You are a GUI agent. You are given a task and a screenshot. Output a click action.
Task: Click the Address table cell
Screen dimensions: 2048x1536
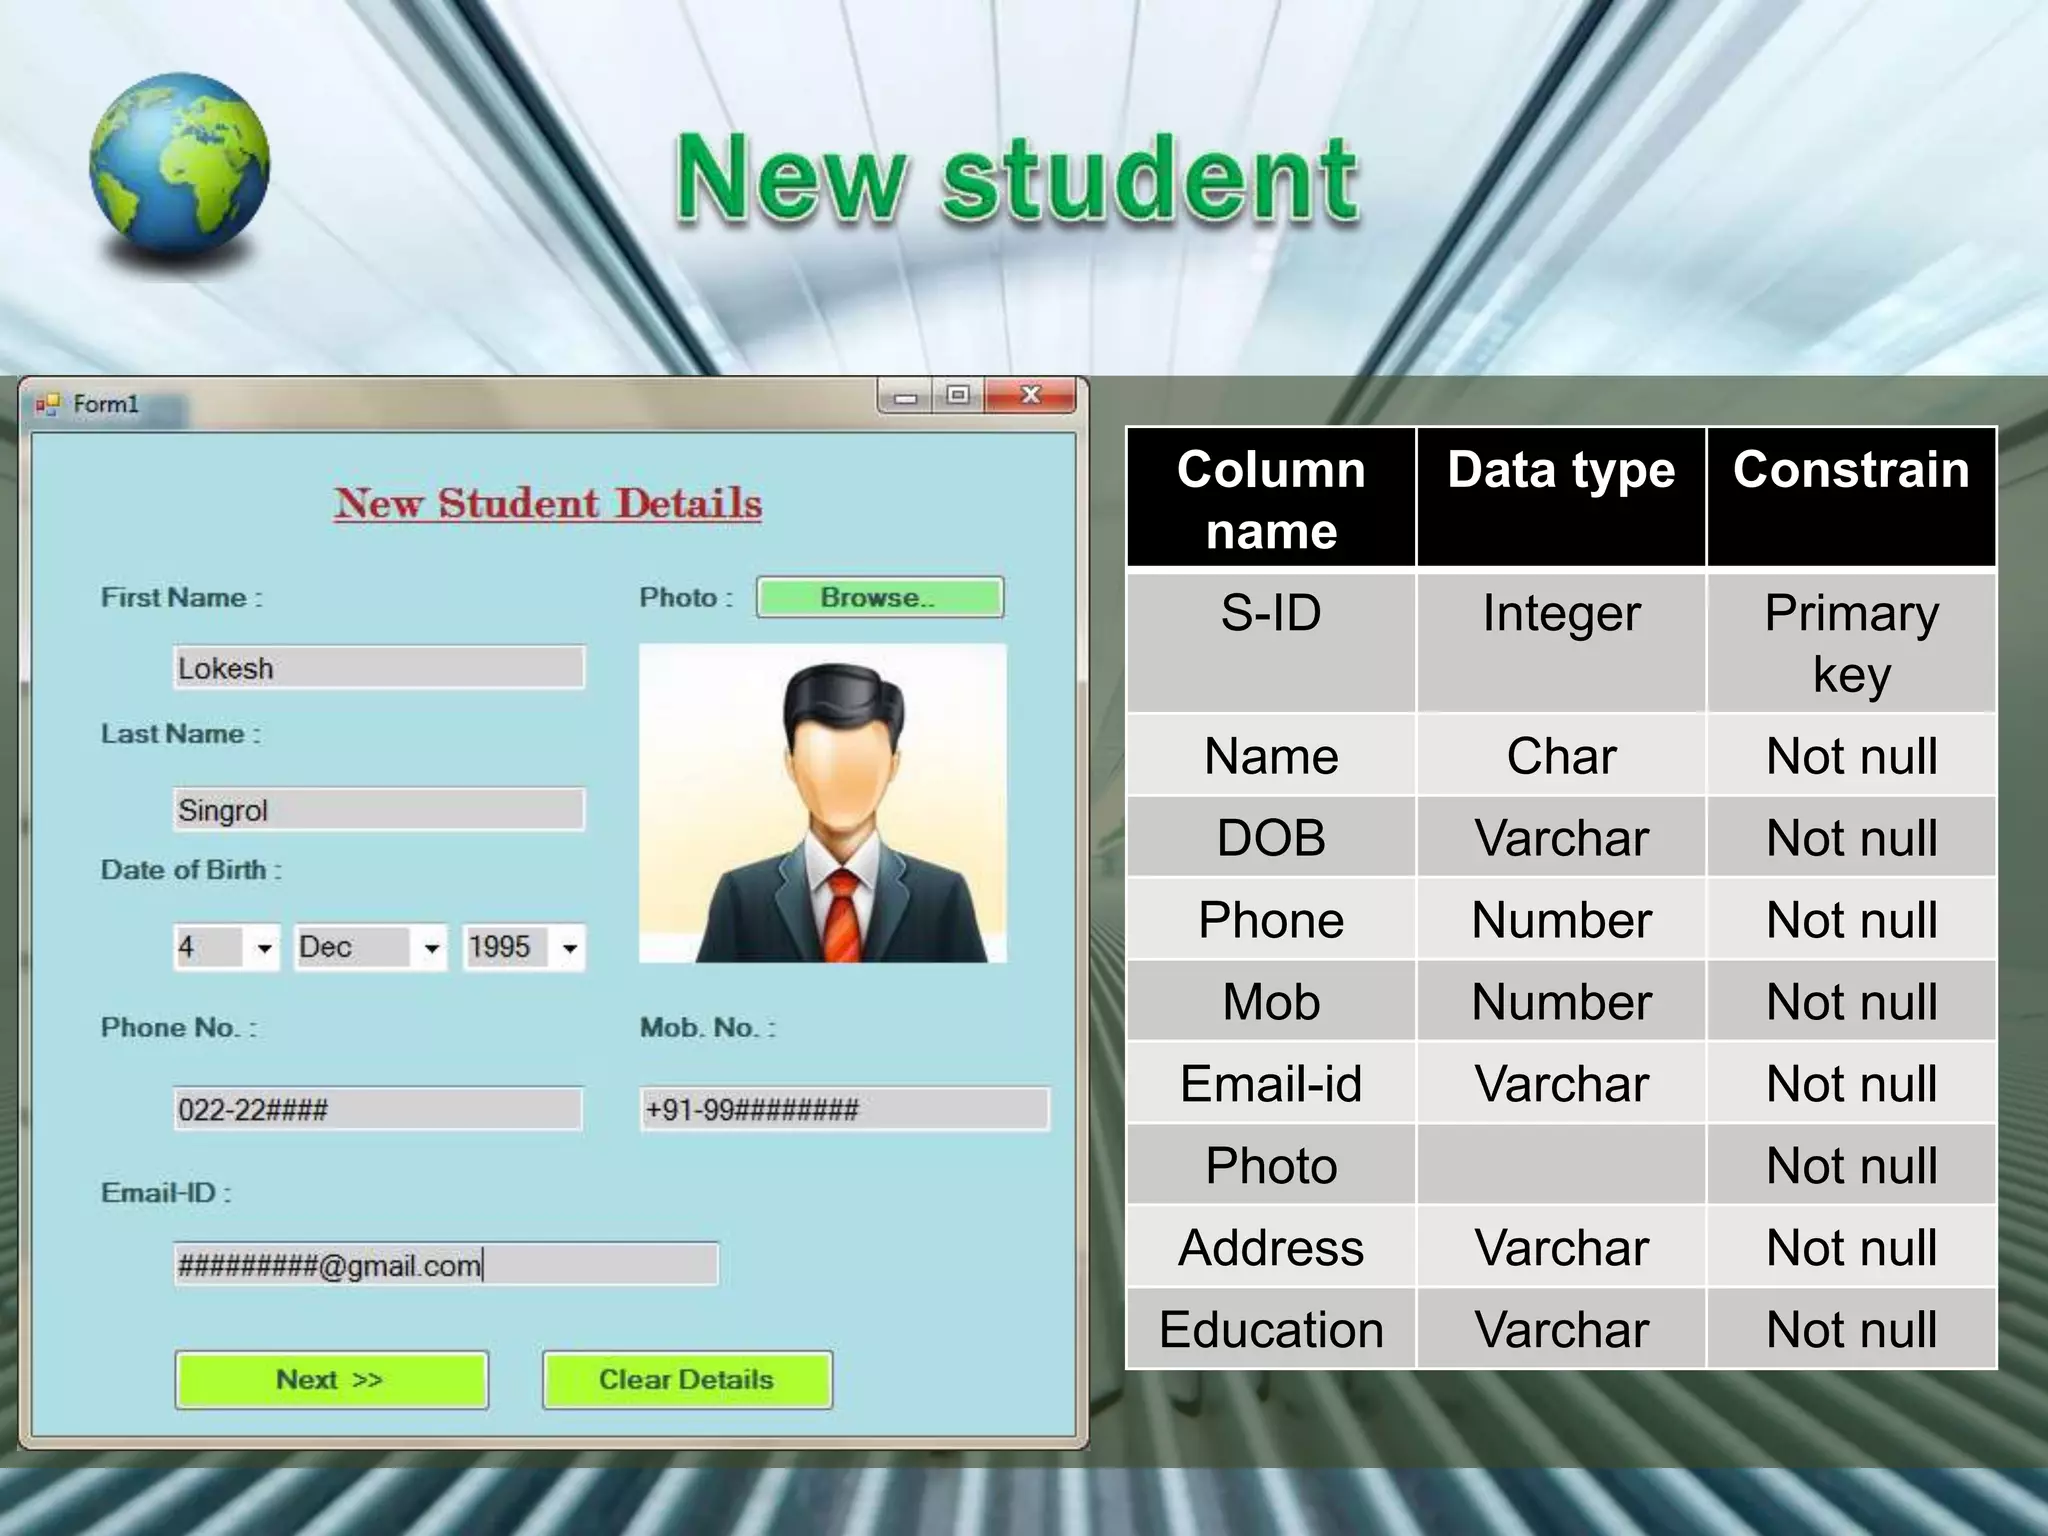tap(1271, 1247)
